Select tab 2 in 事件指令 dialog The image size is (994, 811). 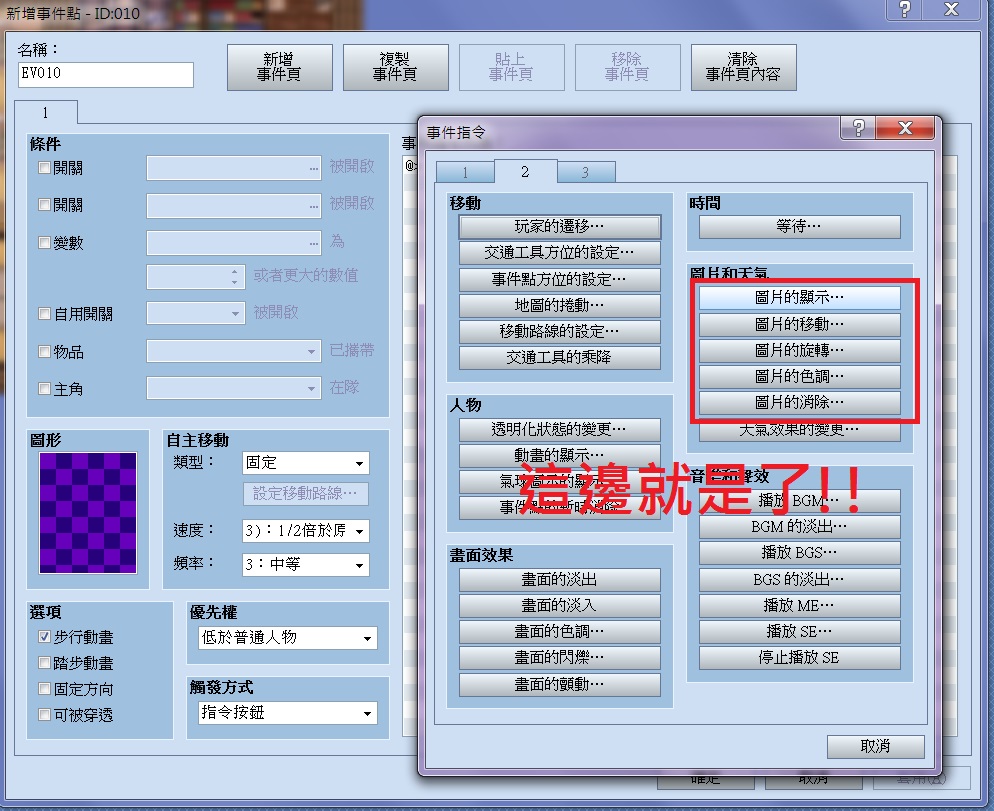tap(525, 171)
